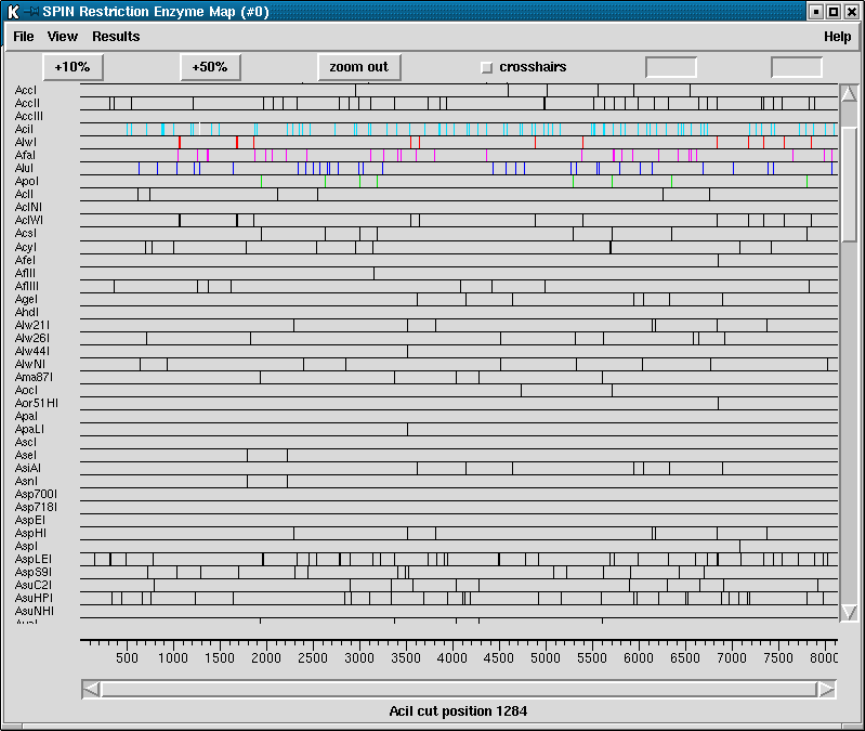
Task: Click the vertical scrollbar up arrow
Action: (x=849, y=95)
